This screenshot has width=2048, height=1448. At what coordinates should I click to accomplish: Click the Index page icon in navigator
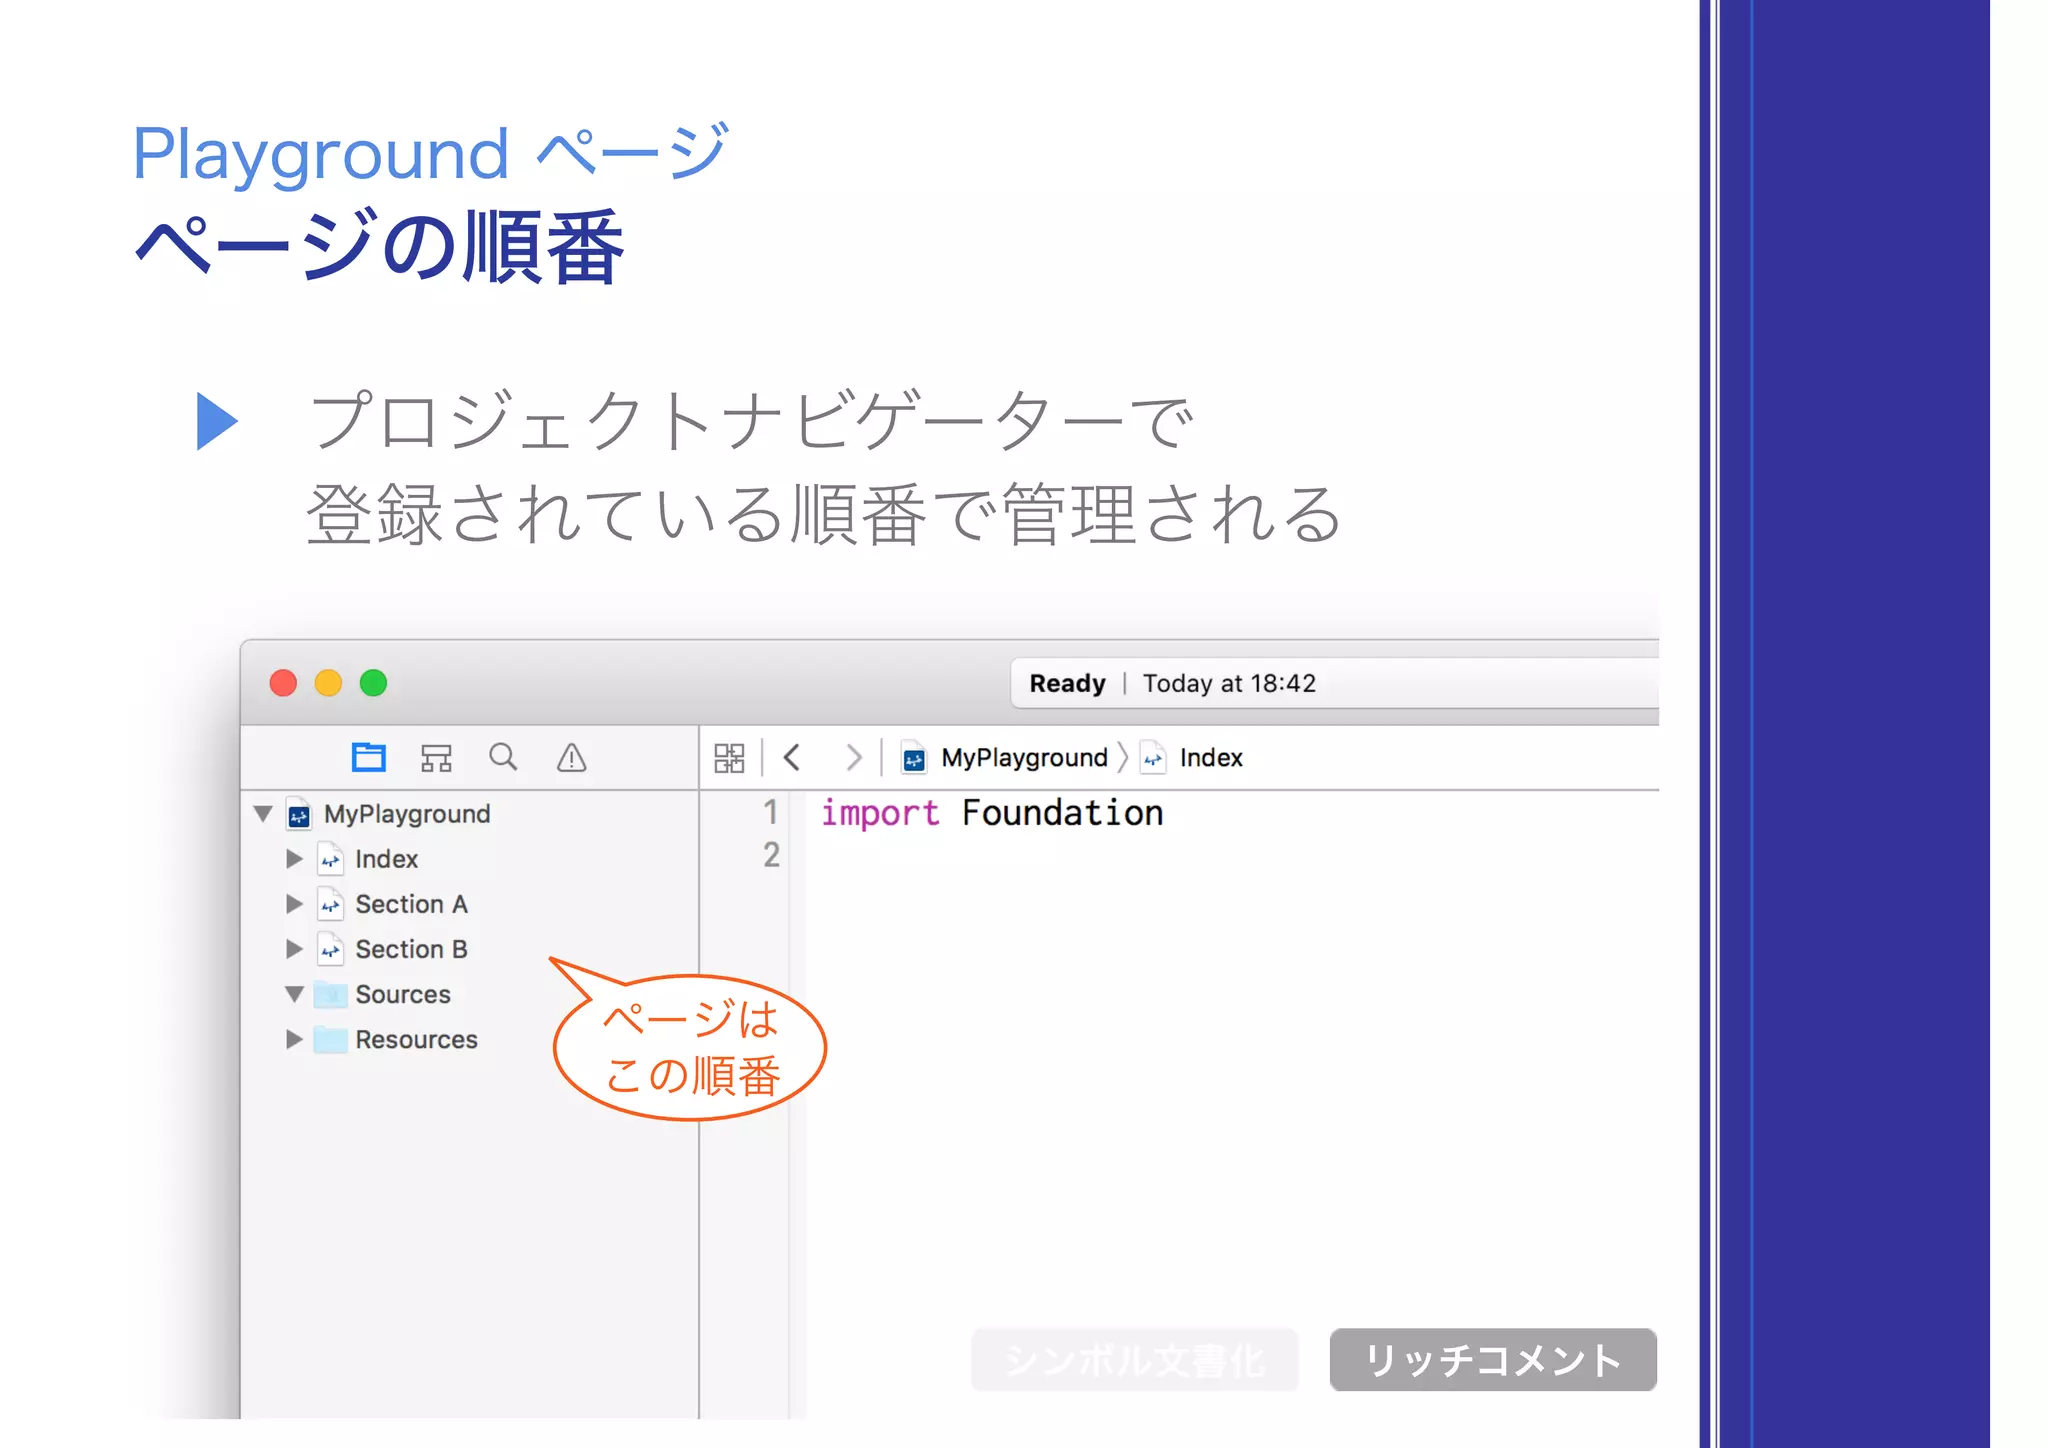(330, 859)
